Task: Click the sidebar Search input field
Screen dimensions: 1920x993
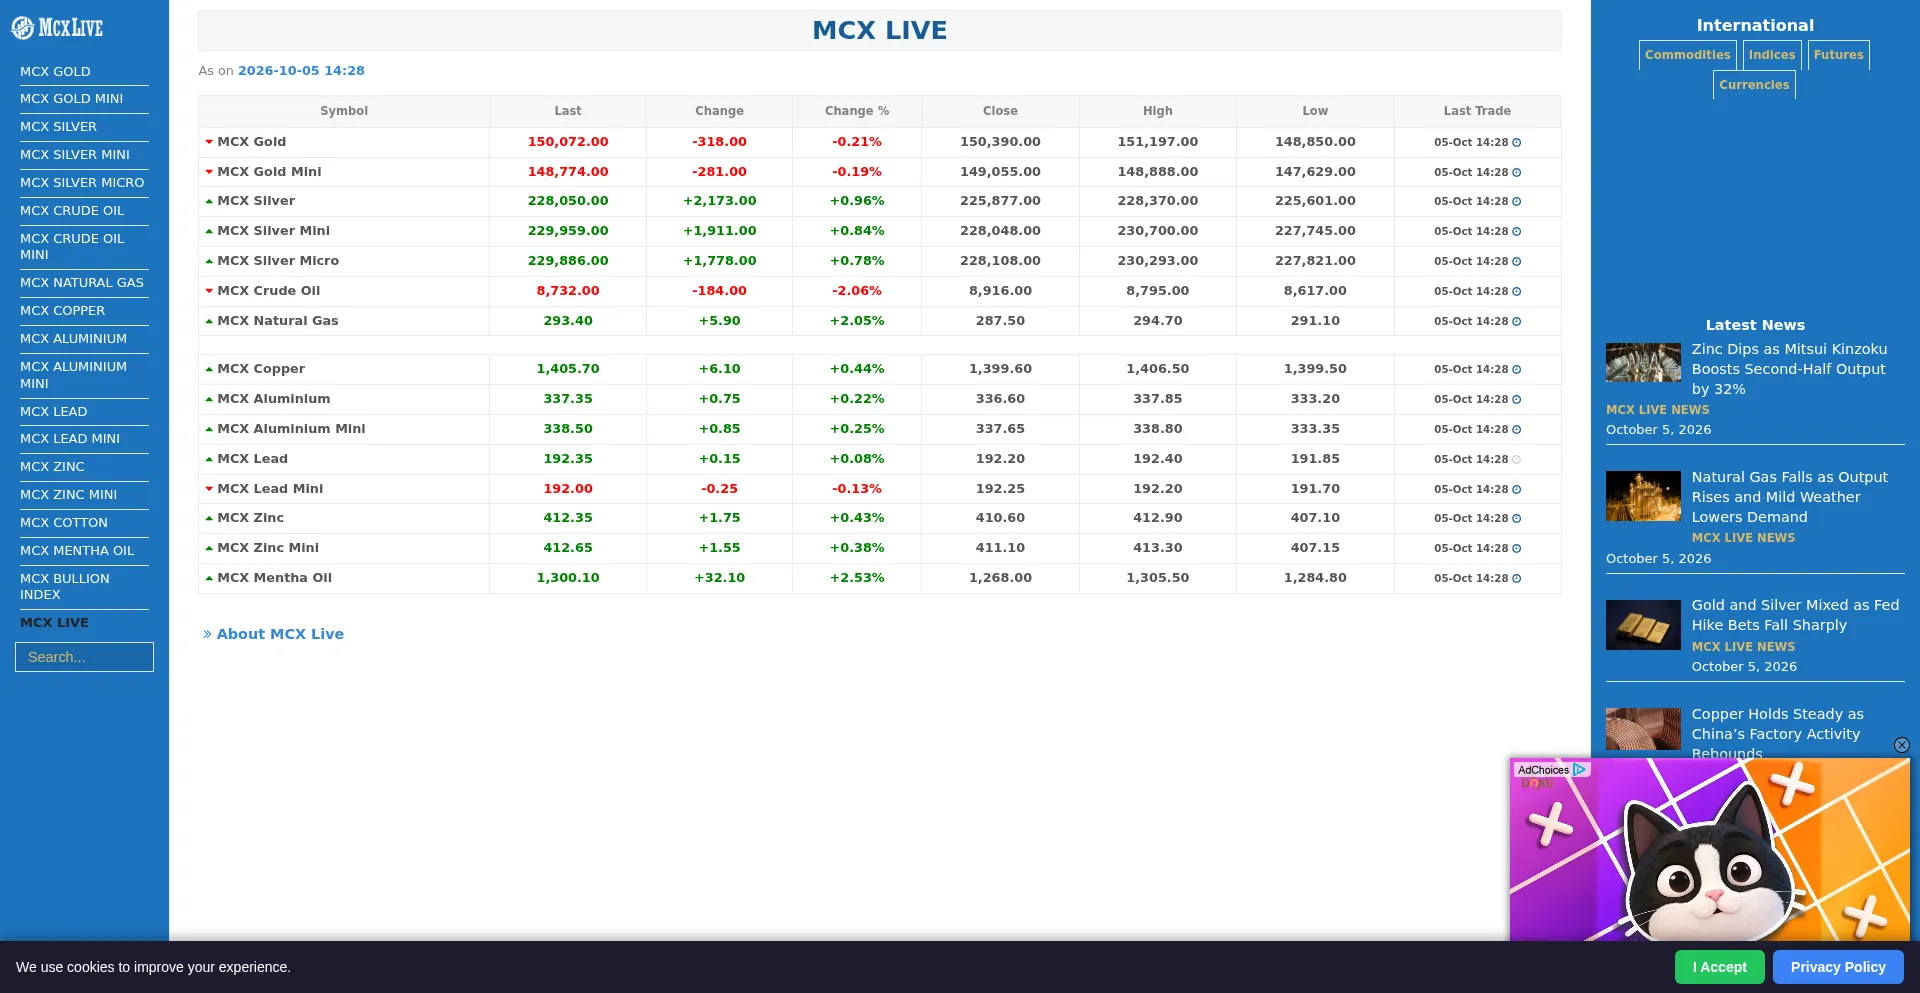Action: coord(84,657)
